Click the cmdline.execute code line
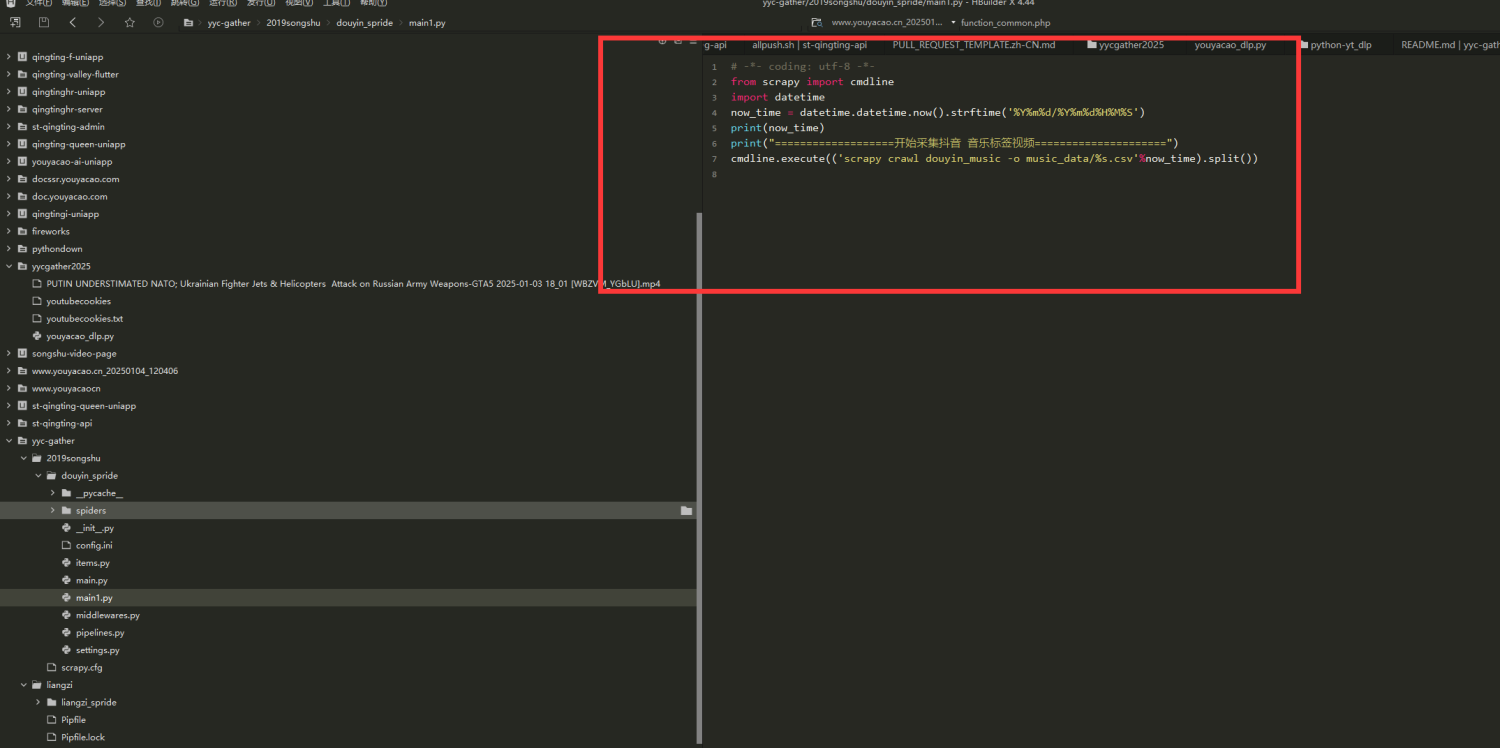 [994, 159]
